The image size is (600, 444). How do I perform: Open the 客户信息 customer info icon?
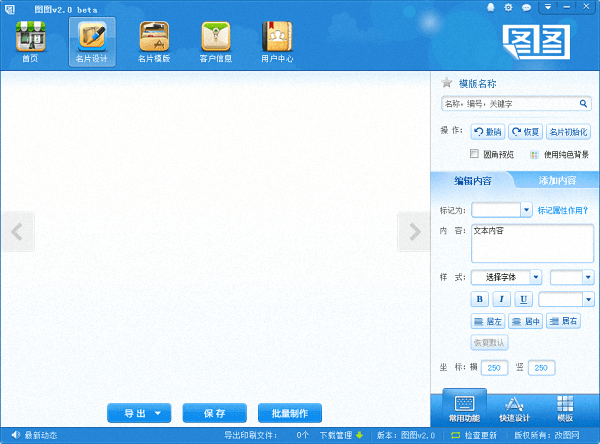tap(216, 42)
